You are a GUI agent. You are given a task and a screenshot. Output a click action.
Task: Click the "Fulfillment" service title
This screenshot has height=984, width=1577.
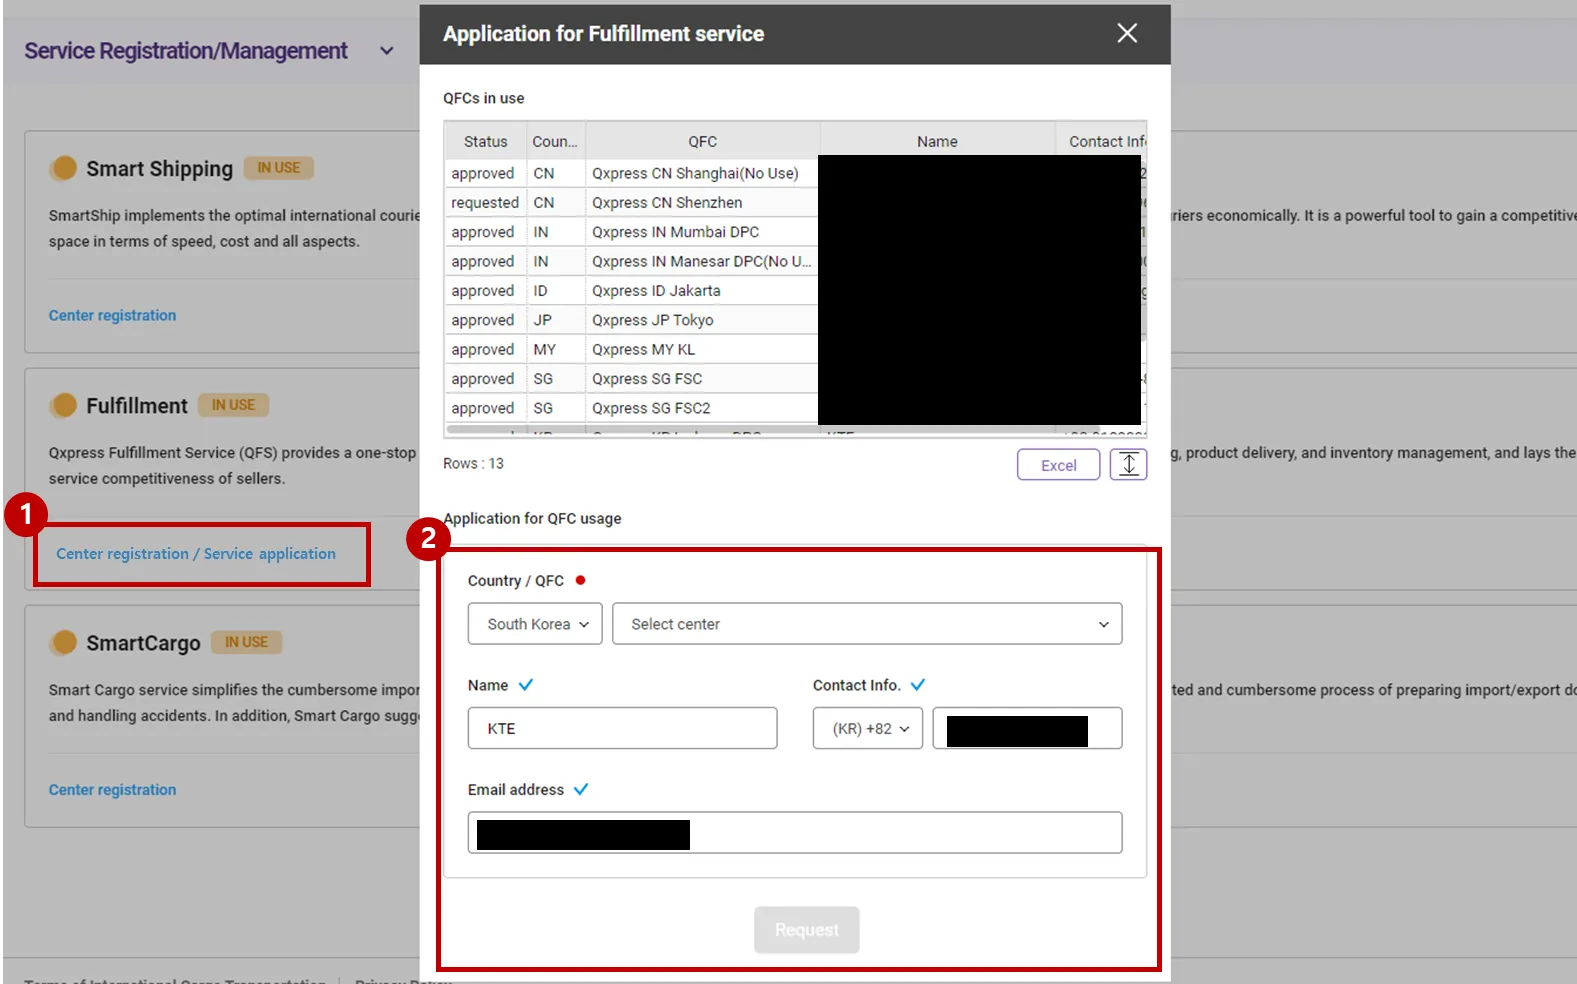137,406
